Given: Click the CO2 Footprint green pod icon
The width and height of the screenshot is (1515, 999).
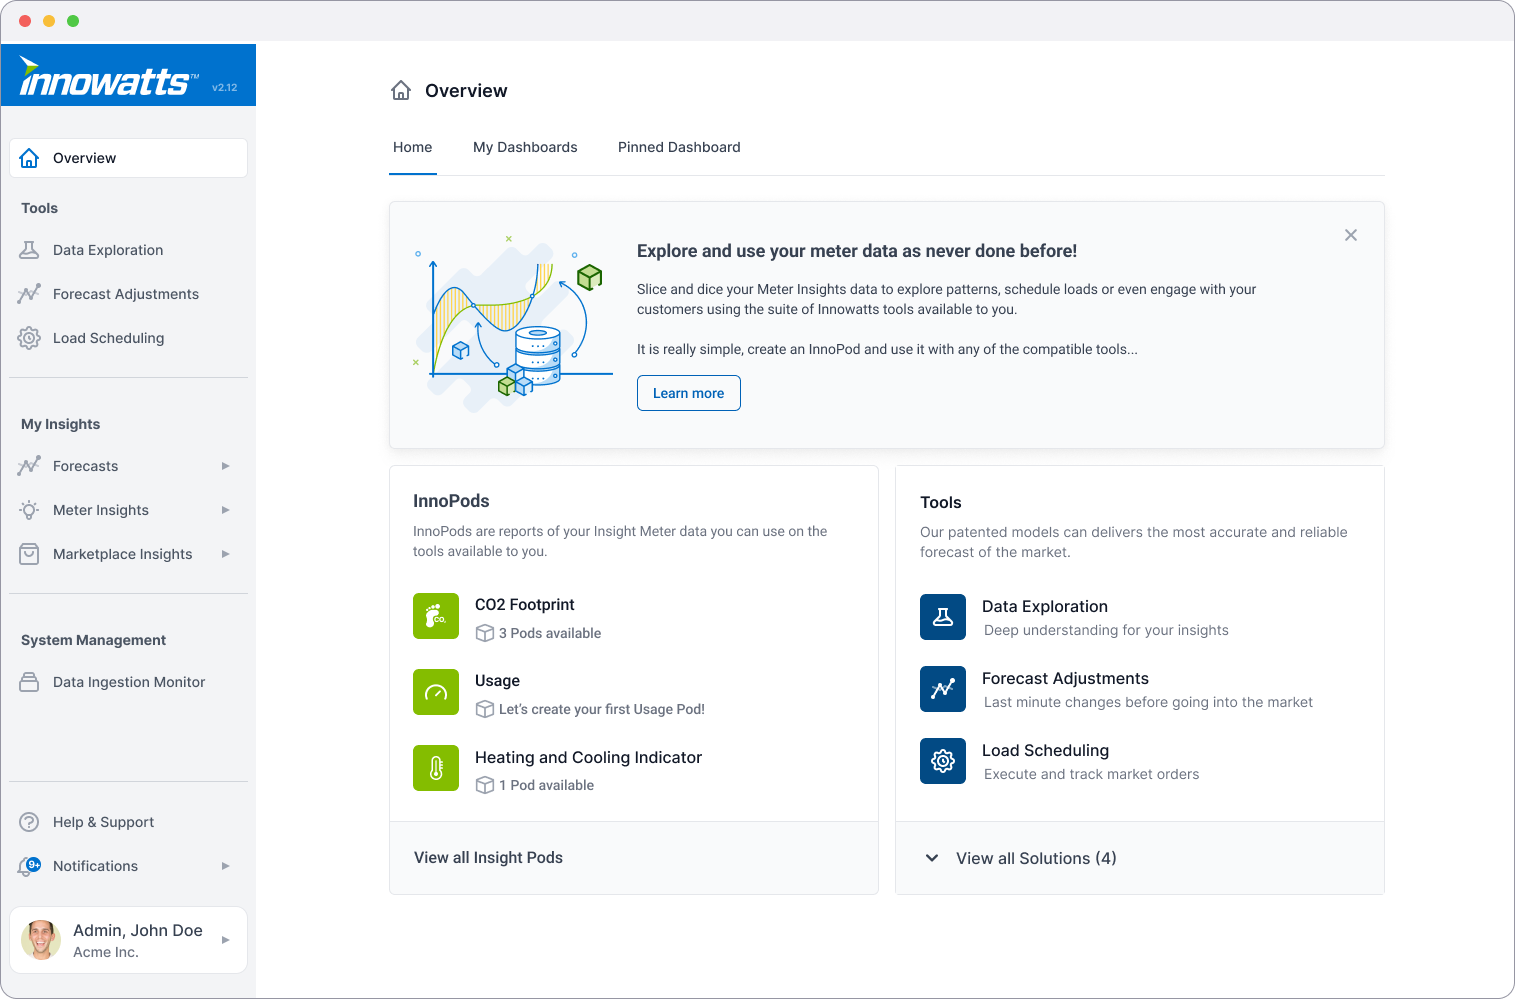Looking at the screenshot, I should [436, 615].
